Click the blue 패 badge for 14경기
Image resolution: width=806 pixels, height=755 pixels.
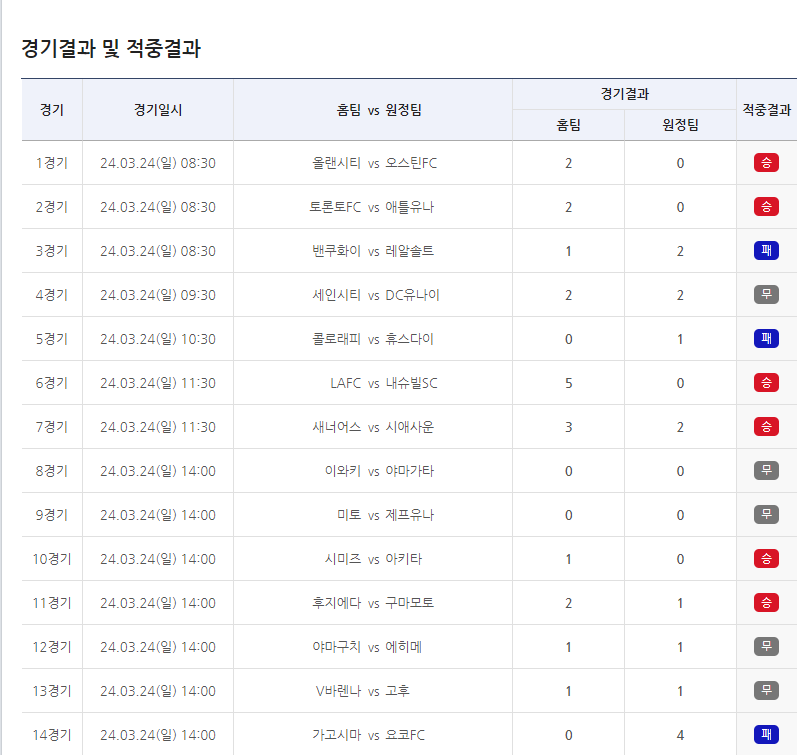click(x=766, y=734)
